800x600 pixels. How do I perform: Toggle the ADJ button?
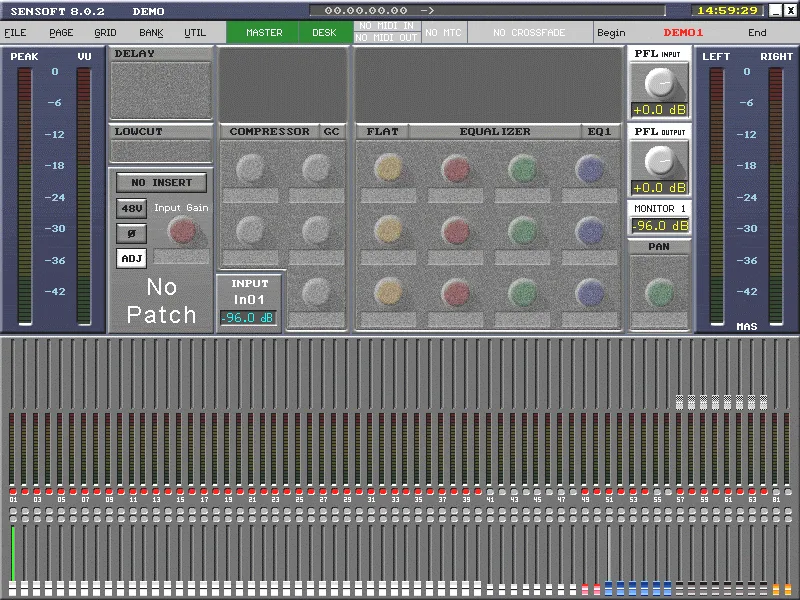tap(132, 258)
